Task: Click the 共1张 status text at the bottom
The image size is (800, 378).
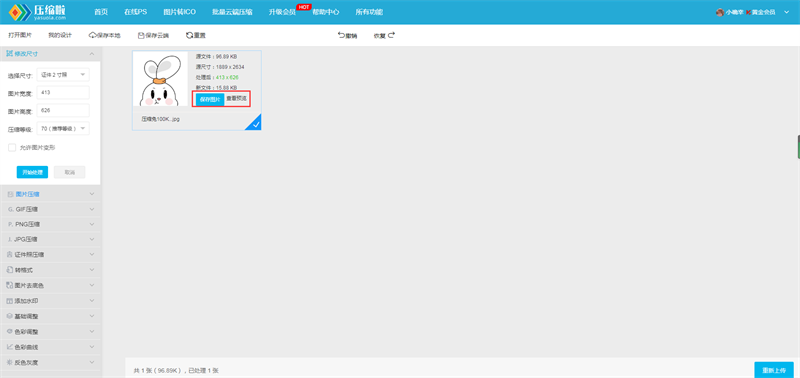Action: 177,370
